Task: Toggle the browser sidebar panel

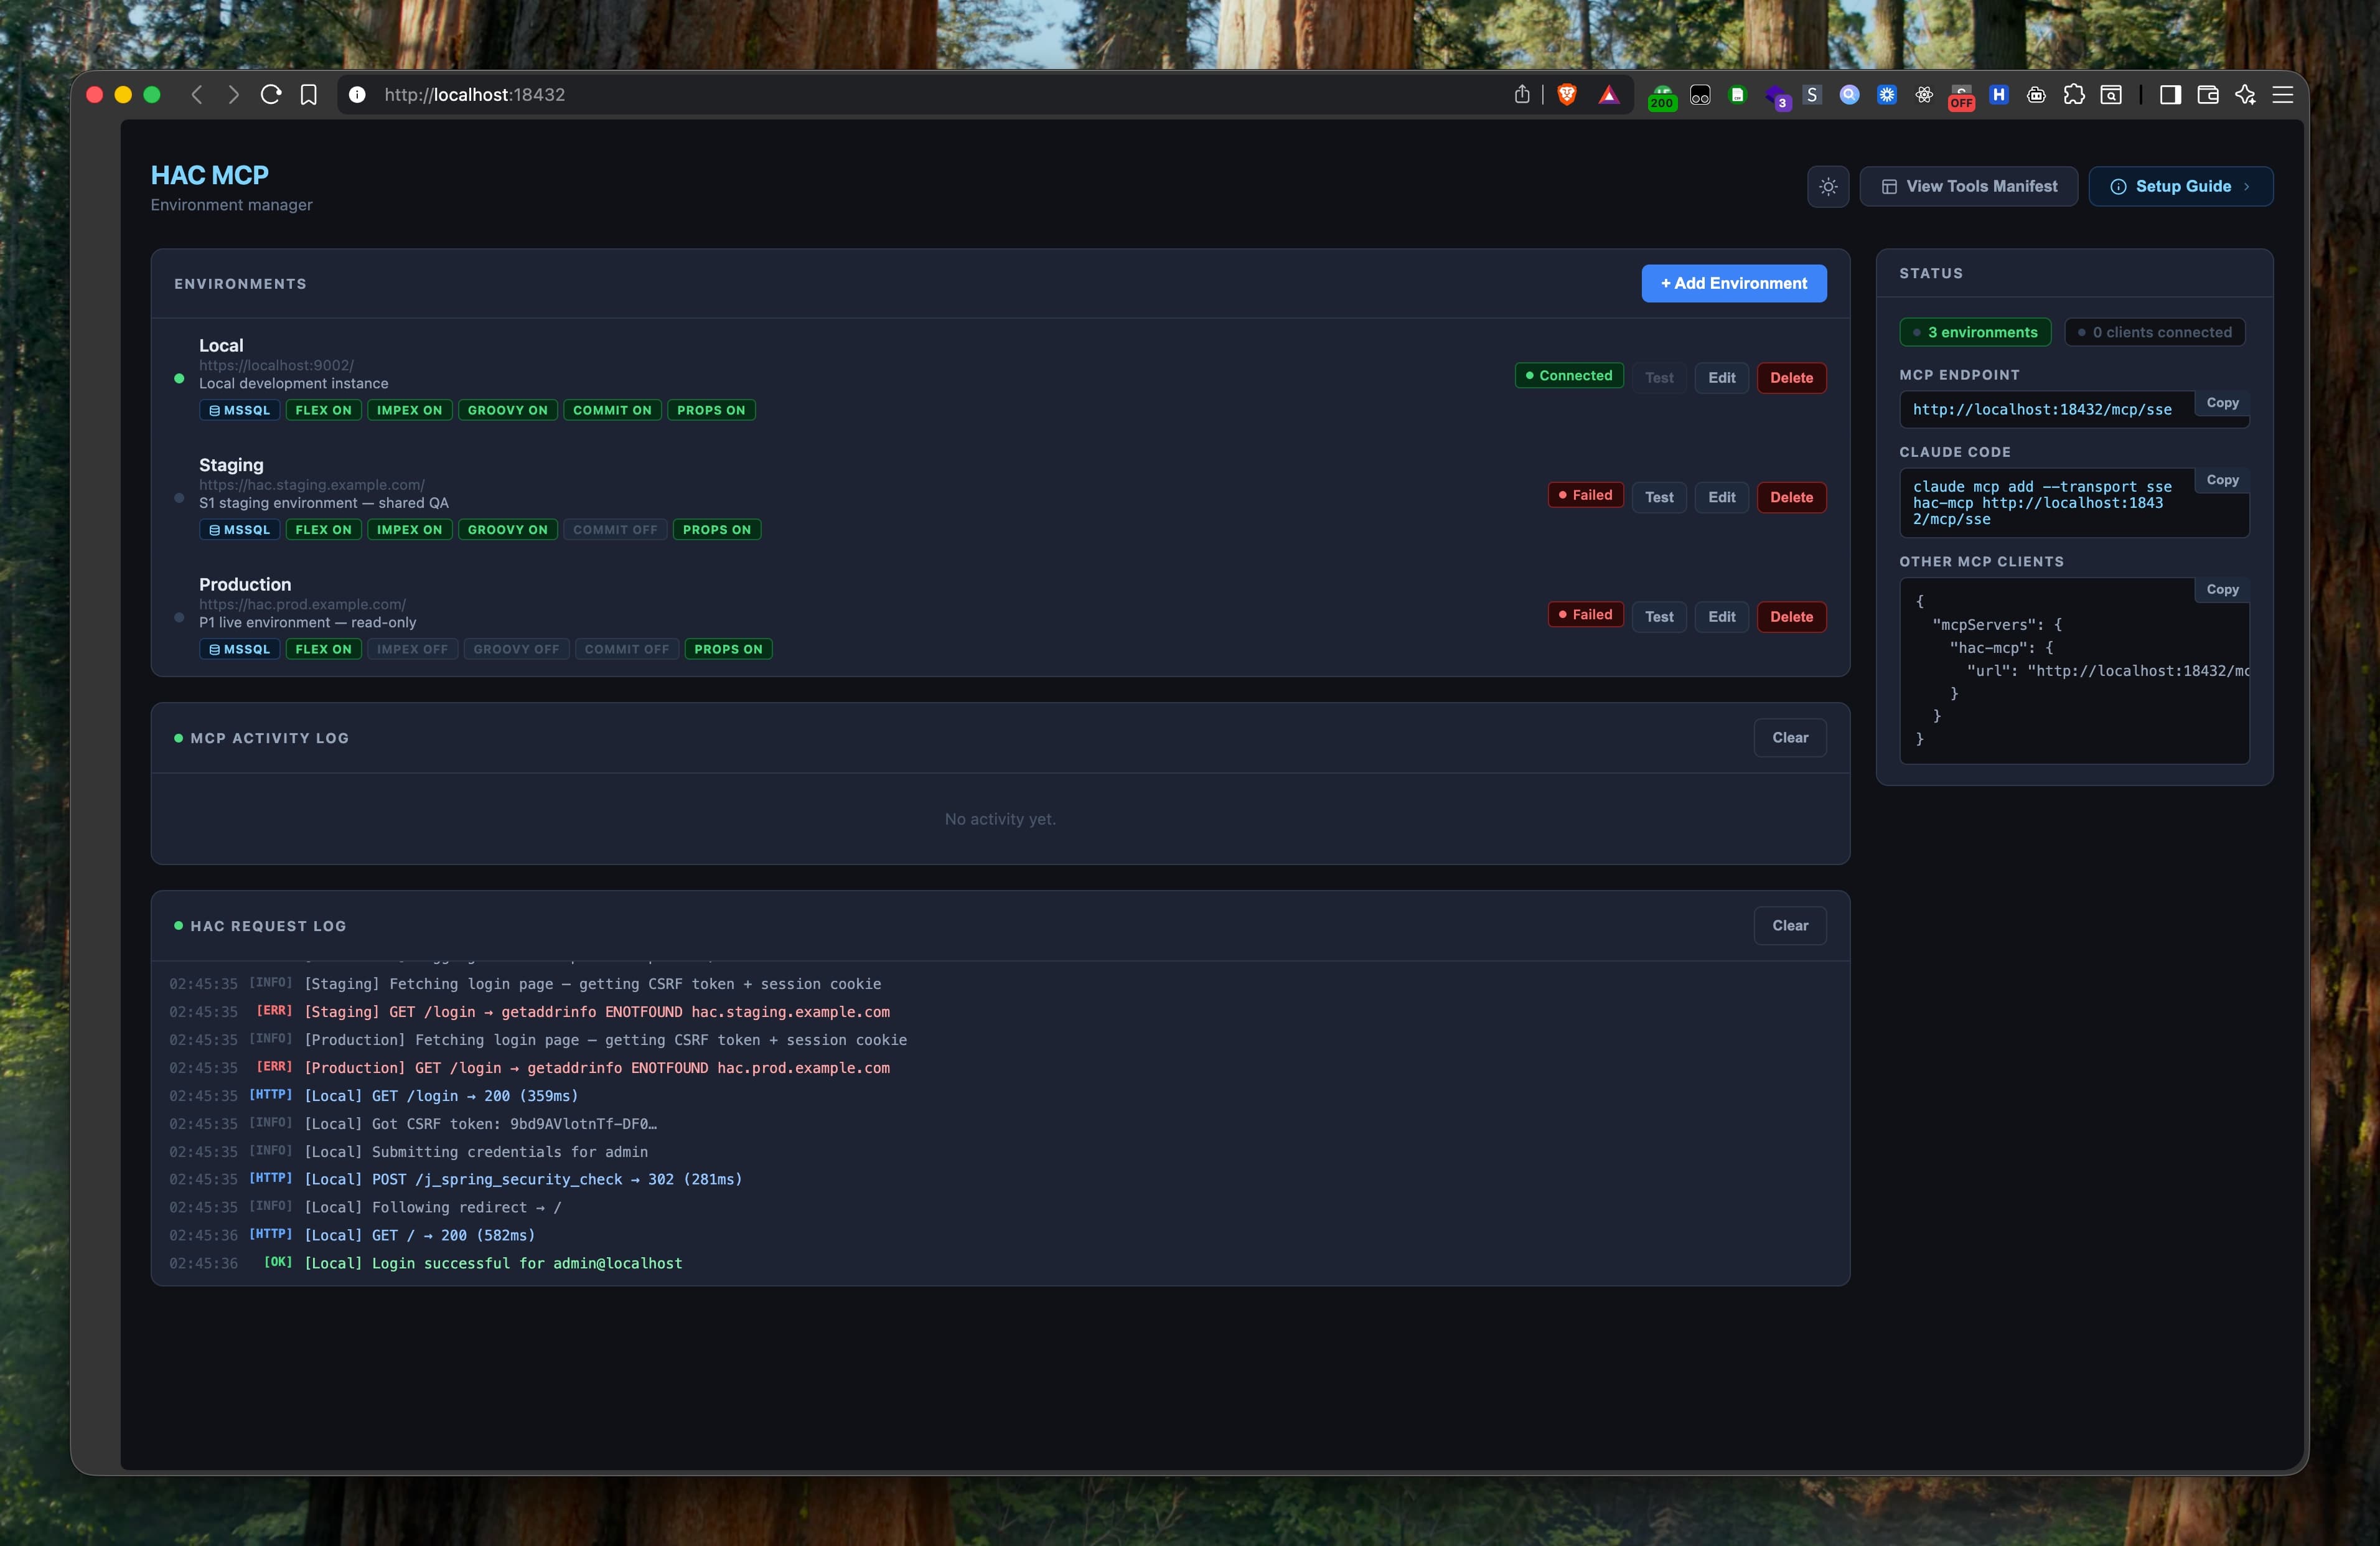Action: 2170,95
